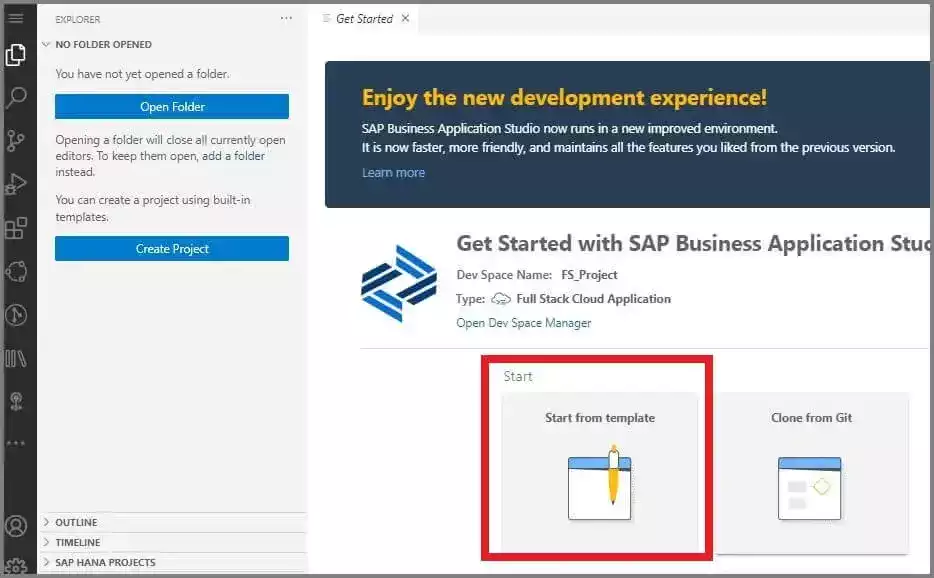
Task: Open Dev Space Manager link
Action: coord(524,323)
